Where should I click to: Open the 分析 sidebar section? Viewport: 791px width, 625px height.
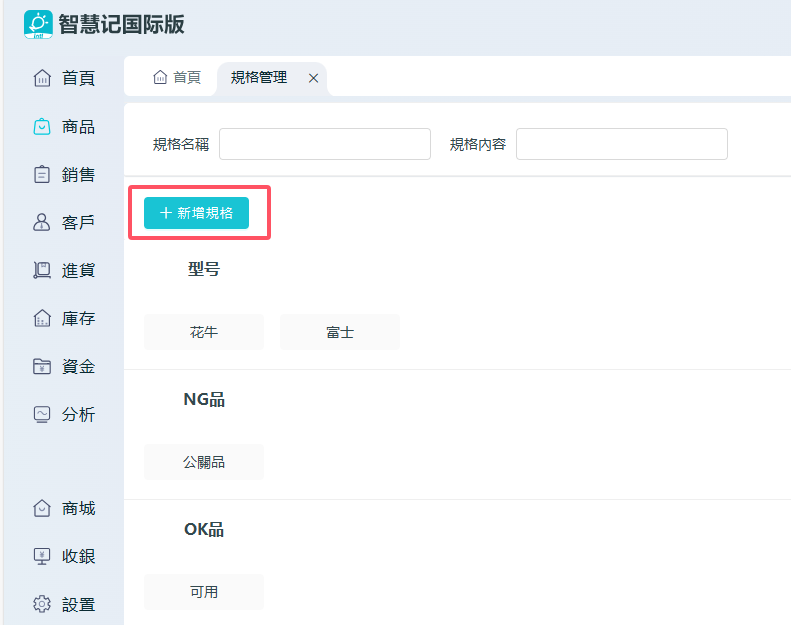pos(64,414)
